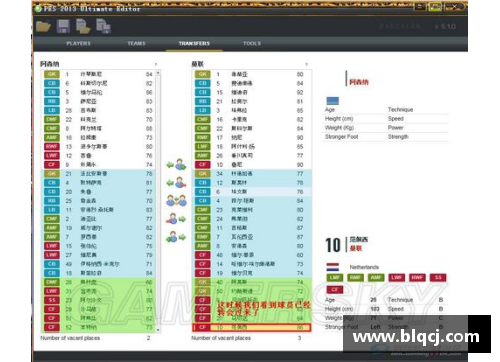The width and height of the screenshot is (500, 362).
Task: Select 曼联 number 6 CB rated 76
Action: click(x=252, y=192)
